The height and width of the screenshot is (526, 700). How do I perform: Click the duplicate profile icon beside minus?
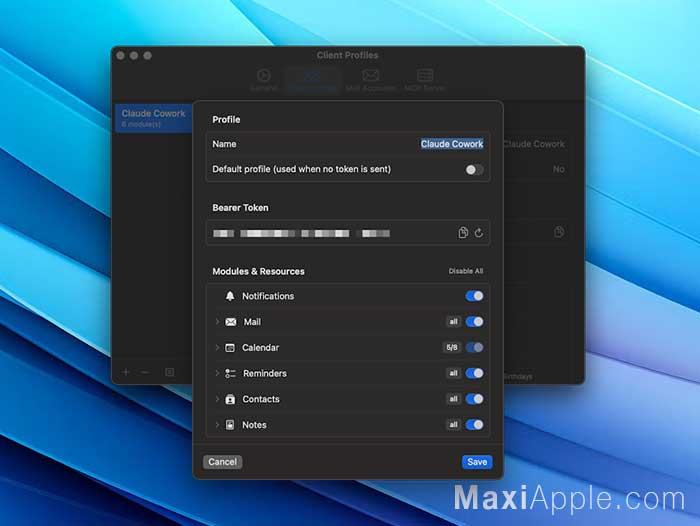coord(170,372)
